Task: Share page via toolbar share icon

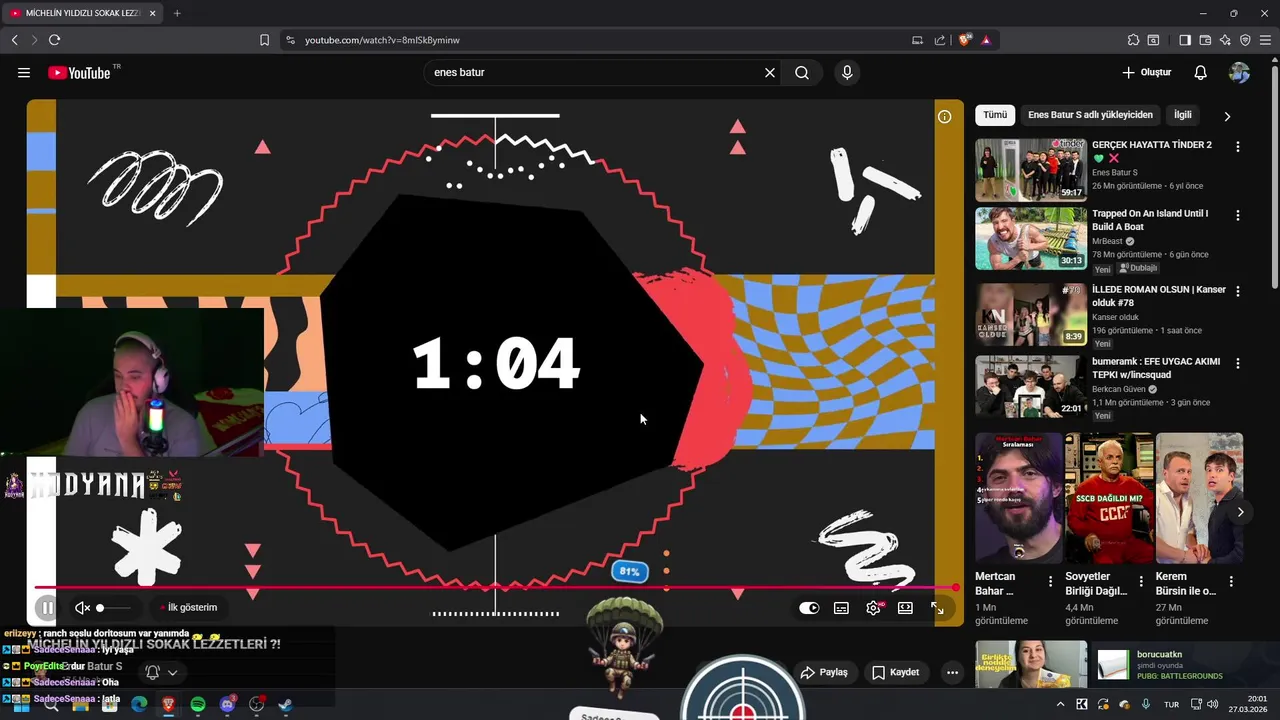Action: click(940, 40)
